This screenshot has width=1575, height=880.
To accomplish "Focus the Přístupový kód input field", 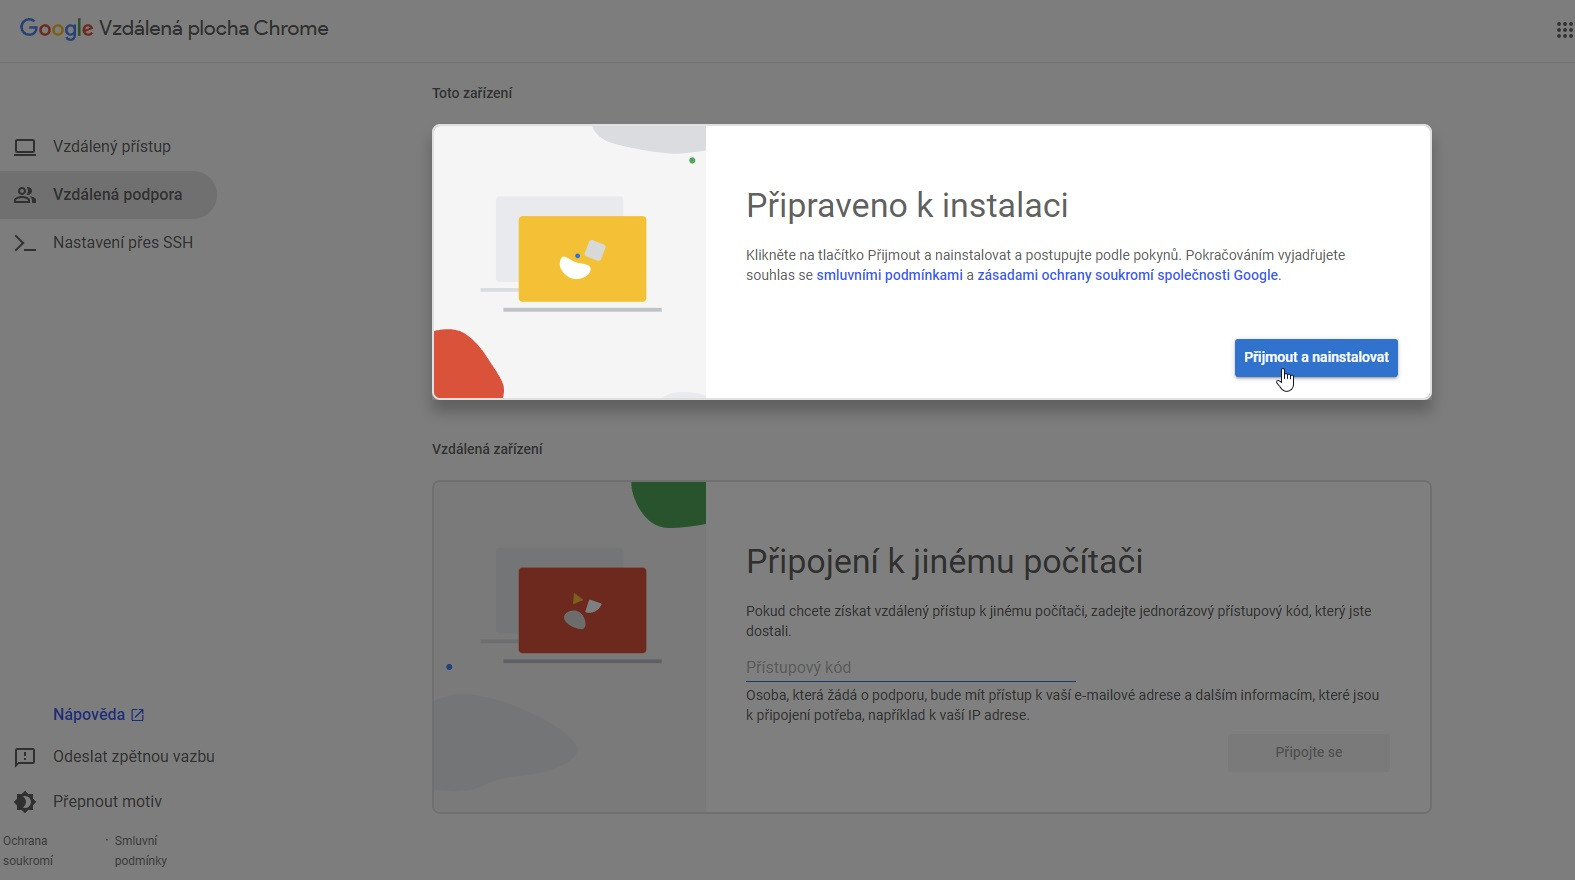I will coord(911,668).
